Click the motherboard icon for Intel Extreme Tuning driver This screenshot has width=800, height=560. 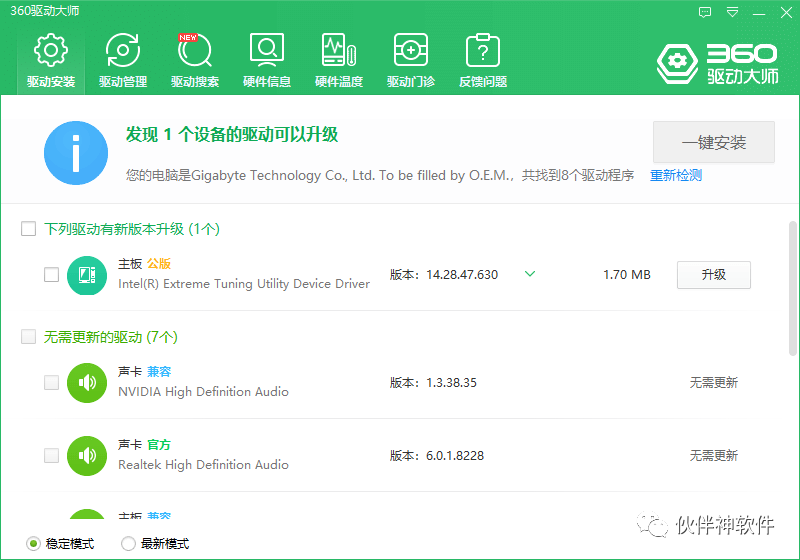point(87,275)
